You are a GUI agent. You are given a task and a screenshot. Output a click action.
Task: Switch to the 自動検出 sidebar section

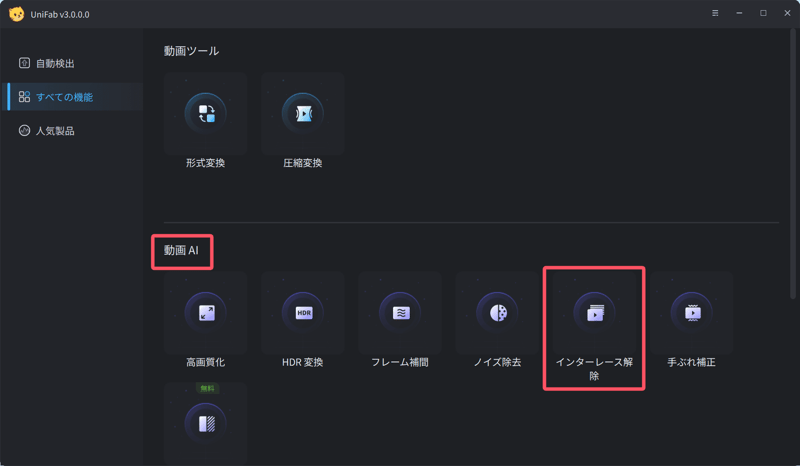tap(55, 63)
